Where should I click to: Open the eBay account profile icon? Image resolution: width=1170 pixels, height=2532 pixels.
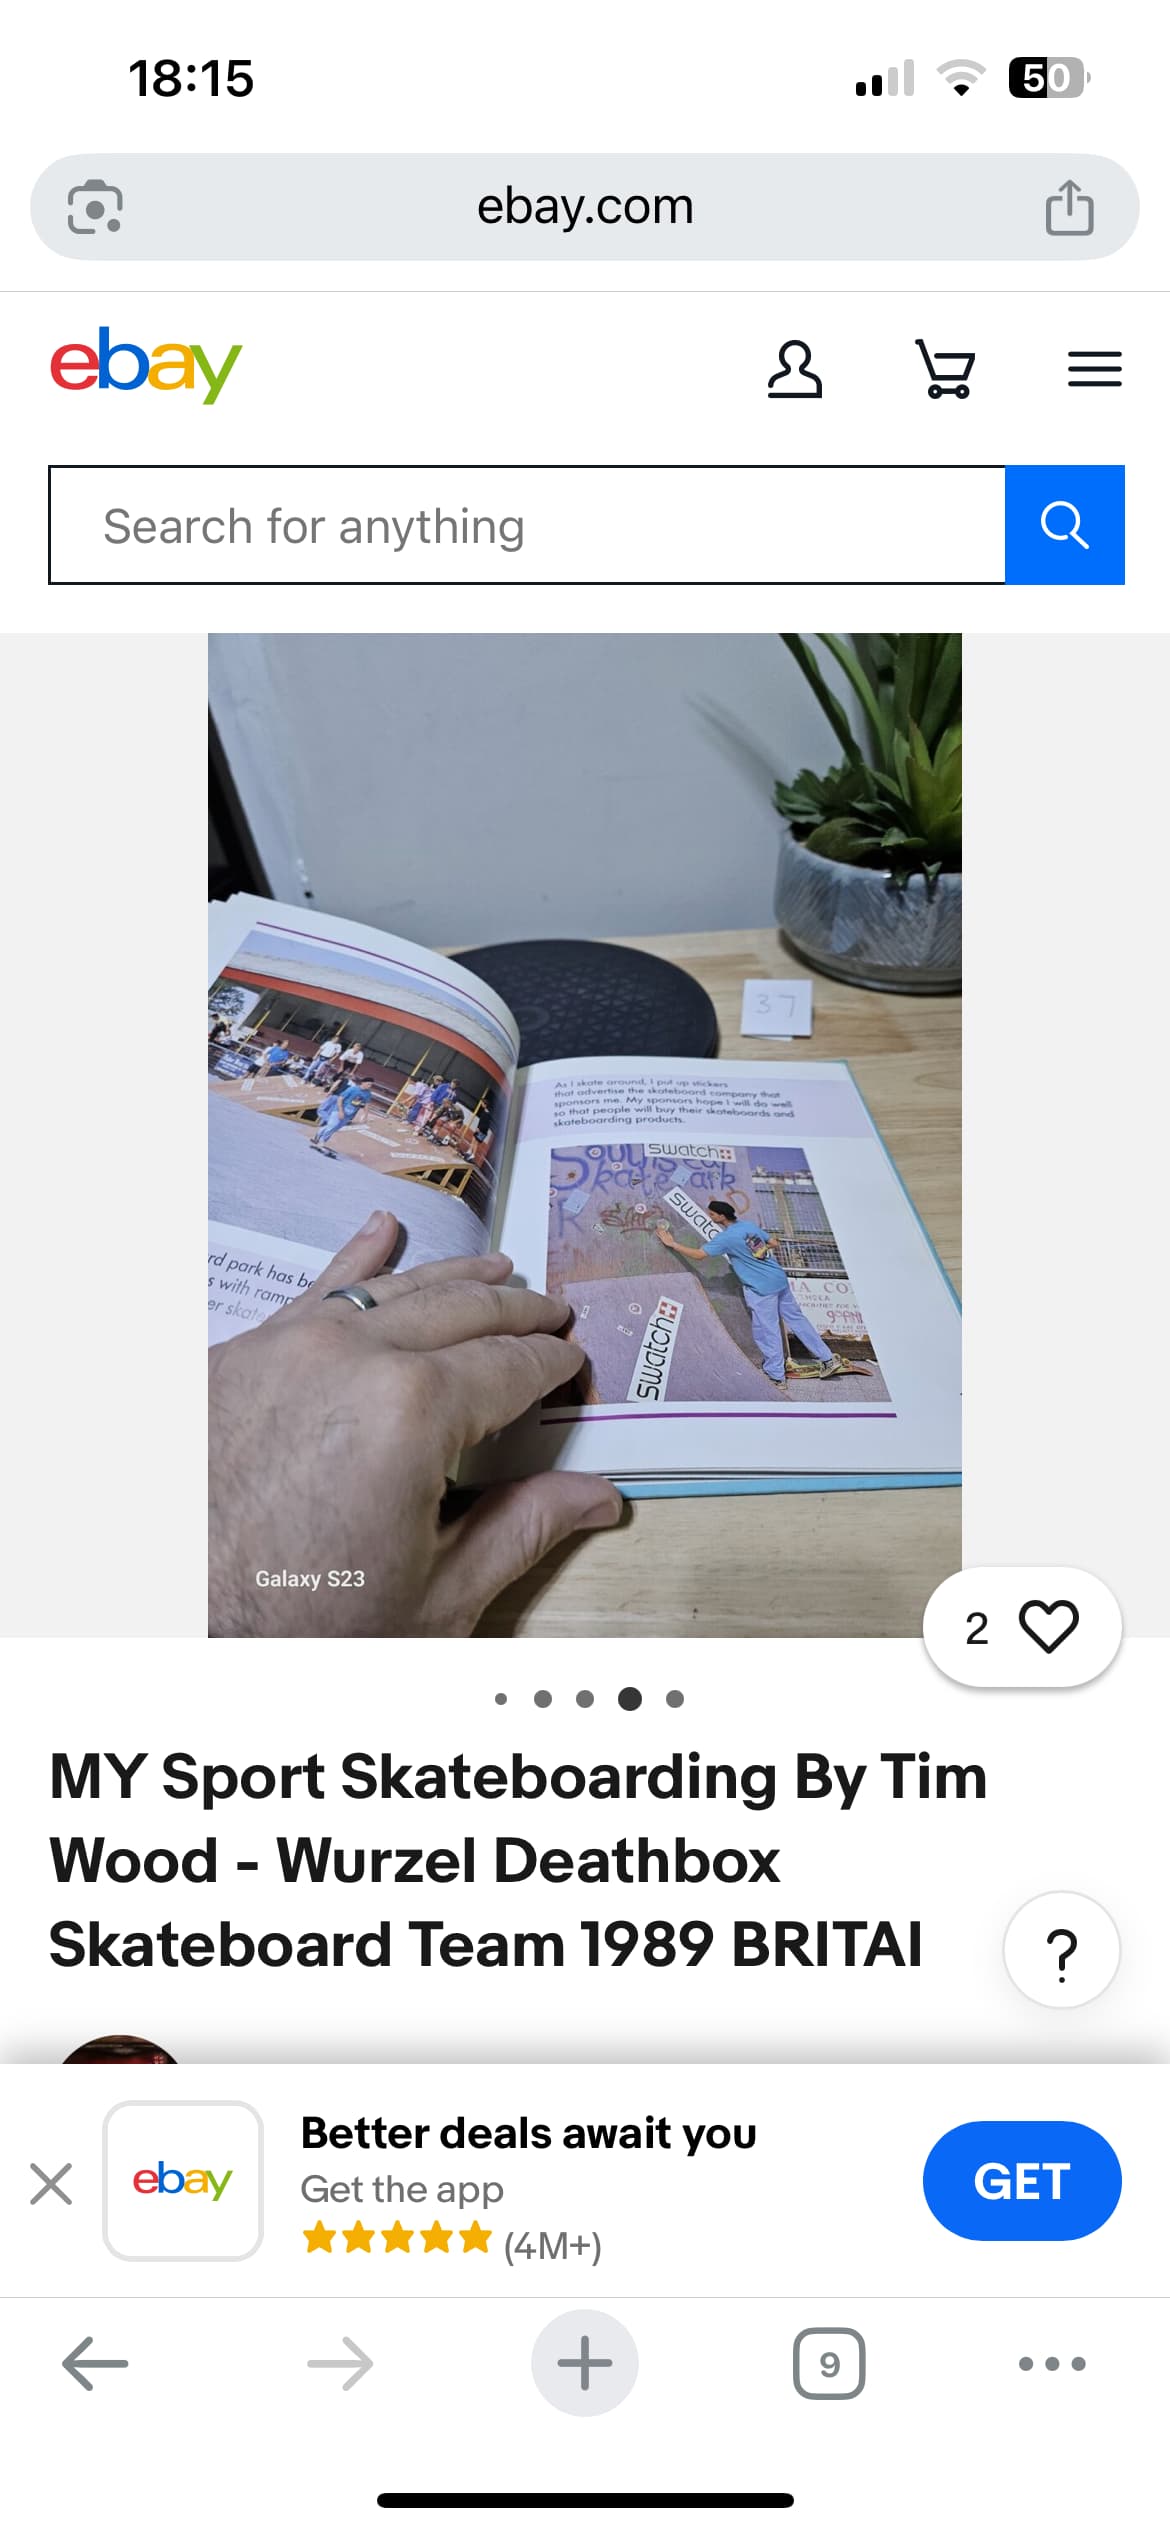(x=795, y=370)
